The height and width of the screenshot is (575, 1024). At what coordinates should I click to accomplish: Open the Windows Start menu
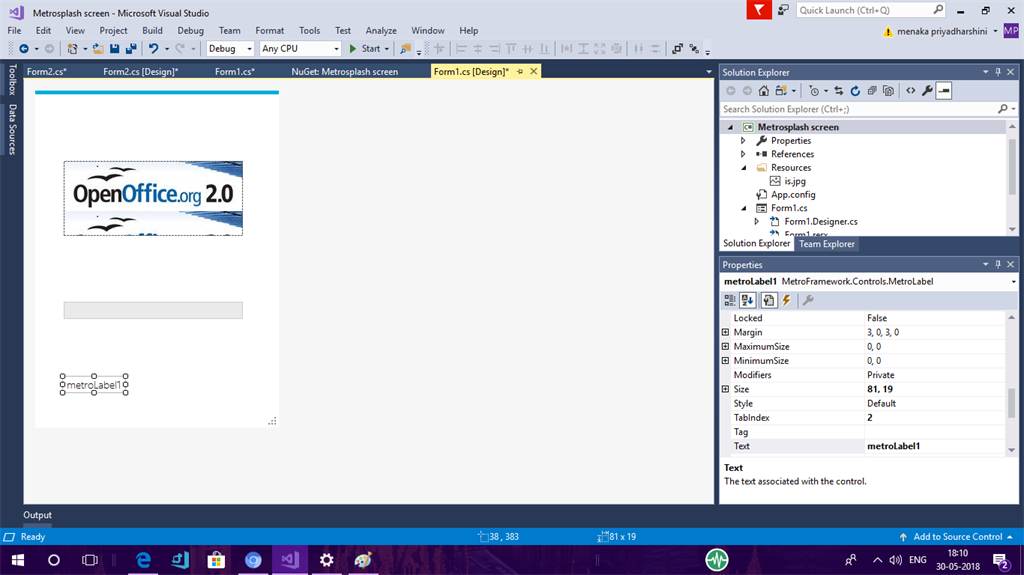18,560
